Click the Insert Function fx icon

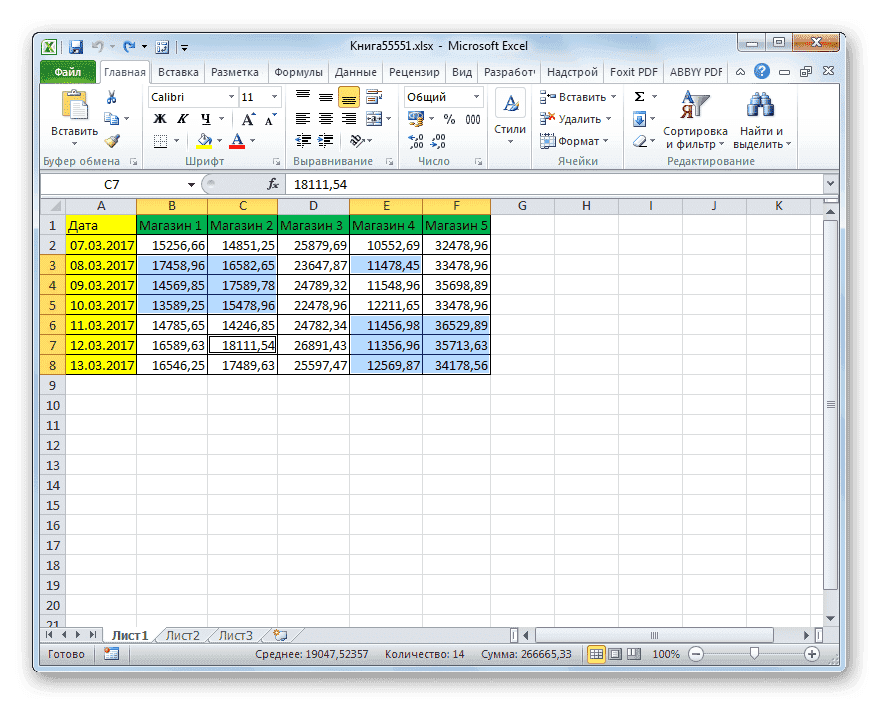[272, 184]
